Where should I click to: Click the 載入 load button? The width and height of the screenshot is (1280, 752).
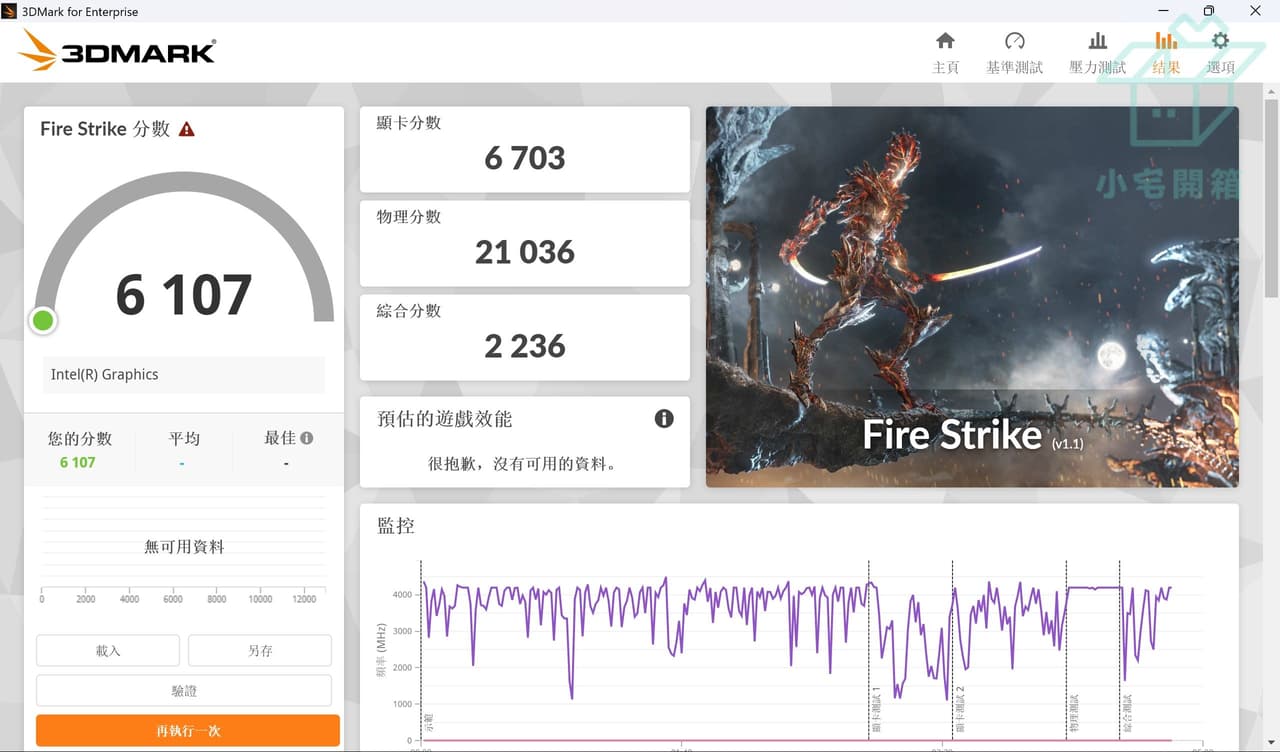pos(108,650)
